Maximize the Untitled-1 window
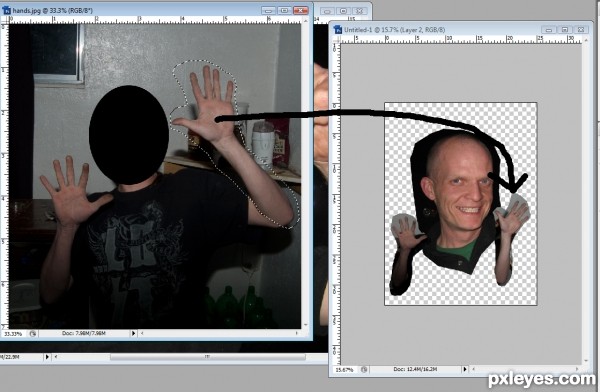Image resolution: width=600 pixels, height=392 pixels. pos(565,29)
